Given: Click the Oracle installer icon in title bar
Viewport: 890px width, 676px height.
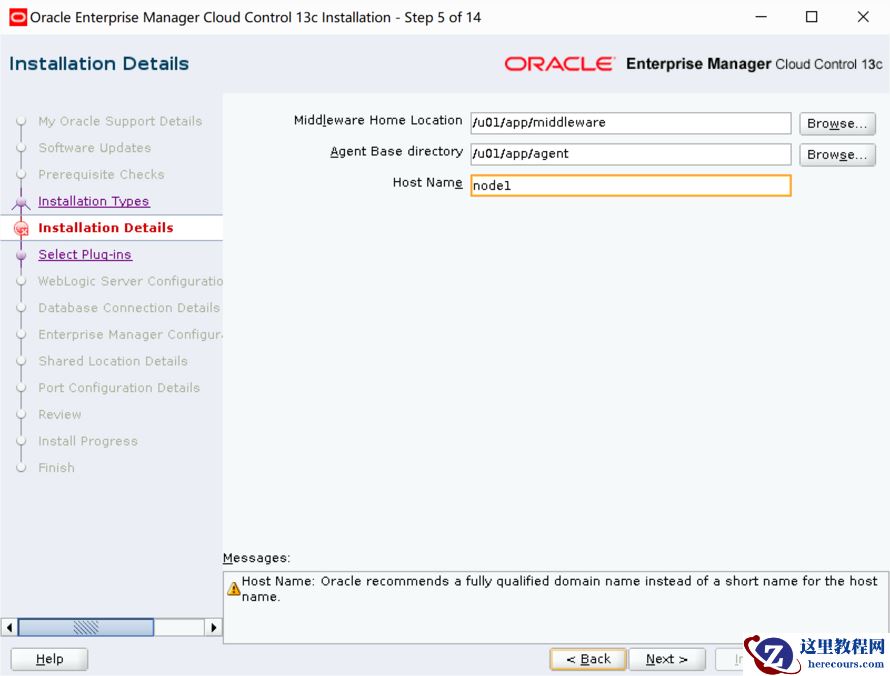Looking at the screenshot, I should 18,17.
